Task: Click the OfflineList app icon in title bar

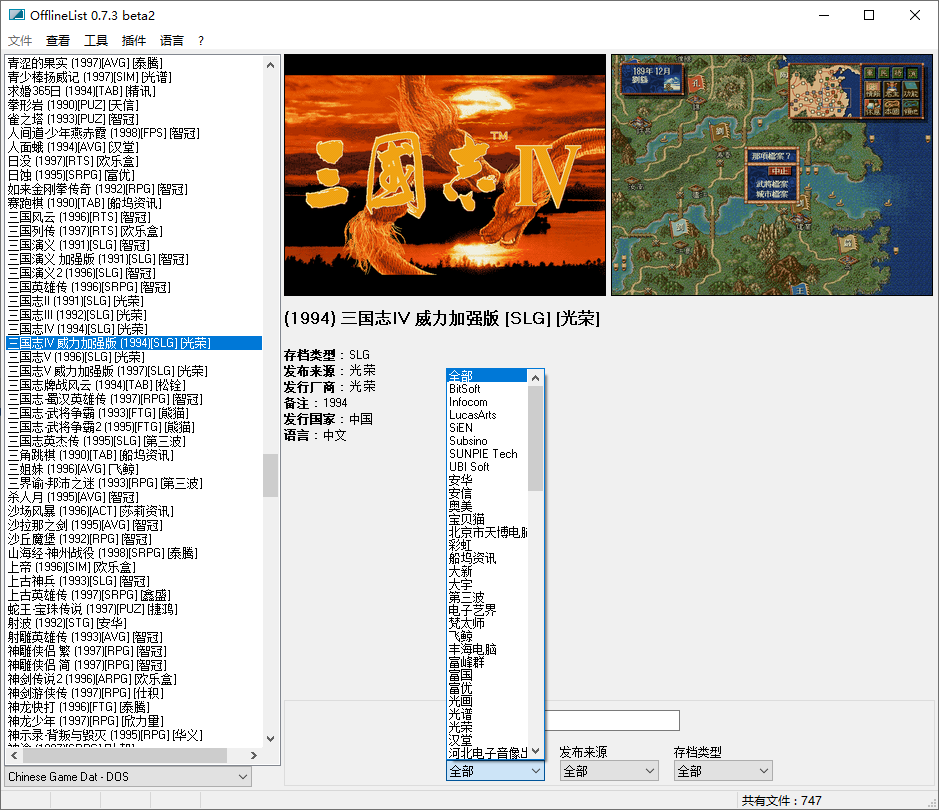Action: 17,15
